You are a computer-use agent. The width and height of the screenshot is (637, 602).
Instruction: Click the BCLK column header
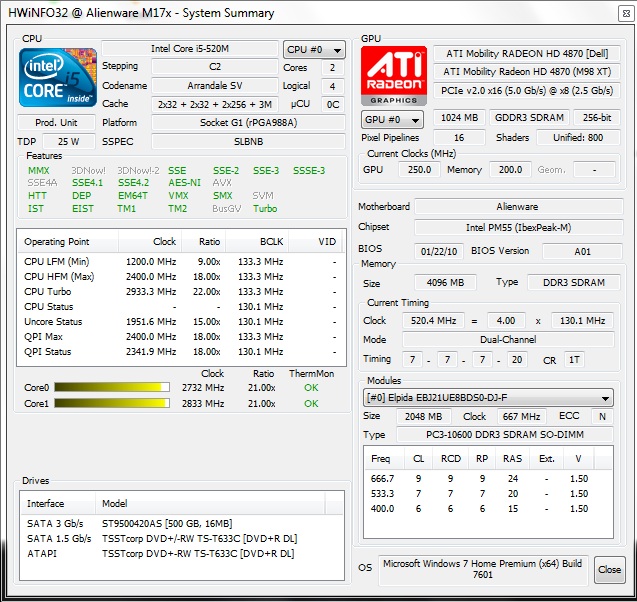tap(257, 242)
